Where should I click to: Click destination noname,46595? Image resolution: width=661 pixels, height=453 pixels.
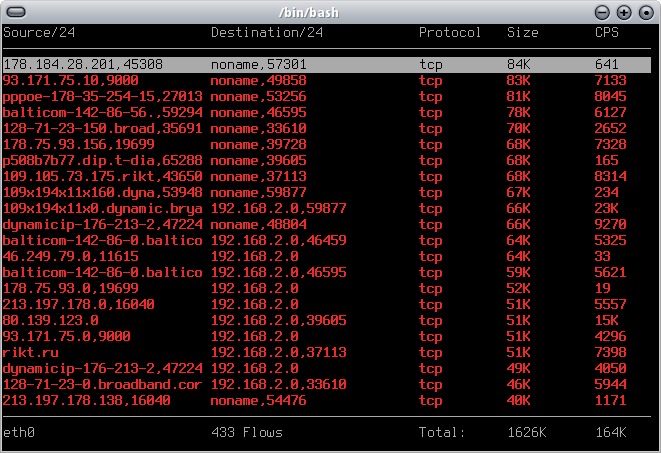258,113
